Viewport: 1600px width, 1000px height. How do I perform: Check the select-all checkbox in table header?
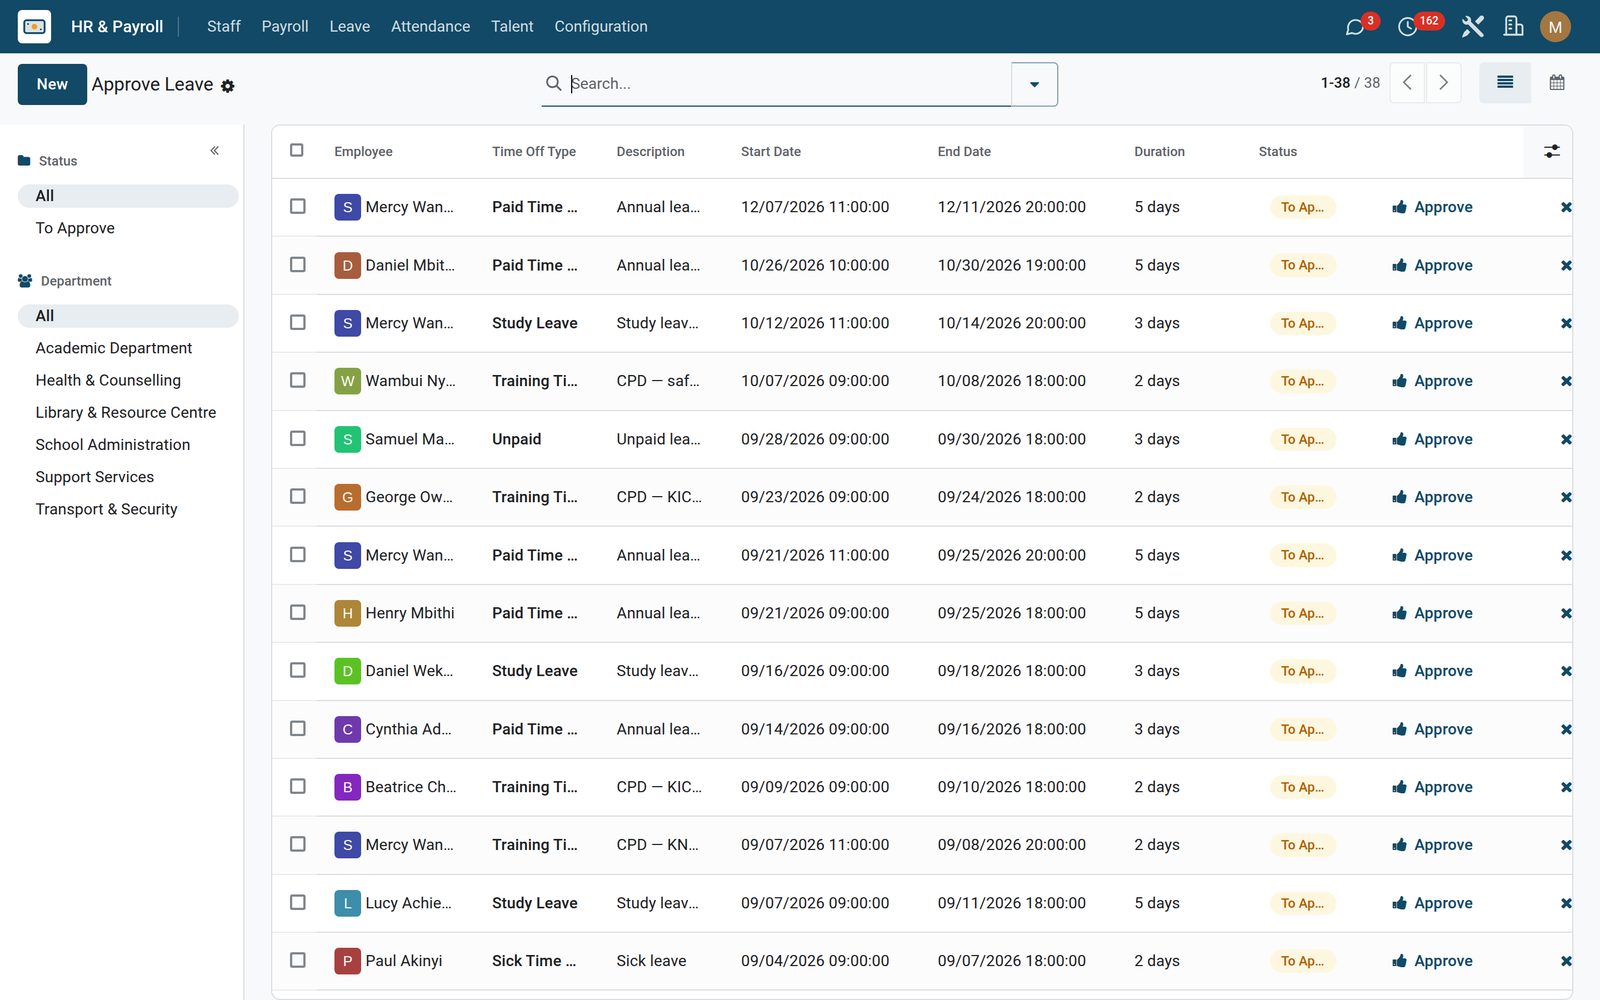pos(297,150)
